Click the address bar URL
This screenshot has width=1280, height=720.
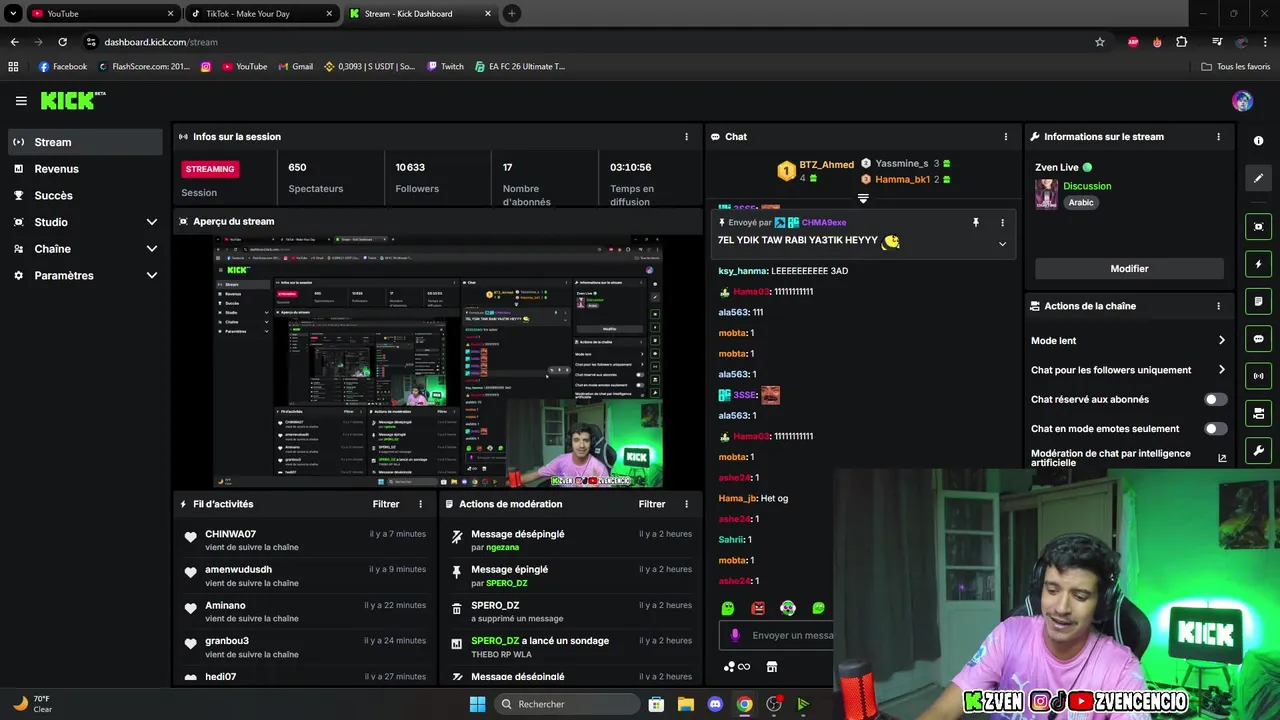[161, 42]
